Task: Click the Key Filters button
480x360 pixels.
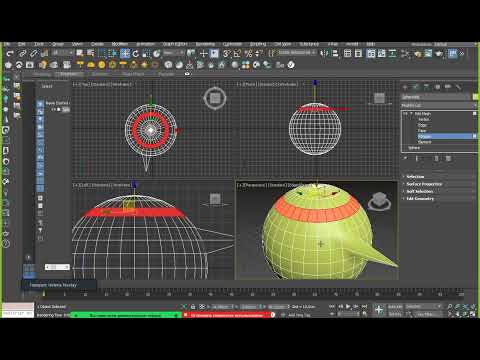Action: pyautogui.click(x=425, y=314)
